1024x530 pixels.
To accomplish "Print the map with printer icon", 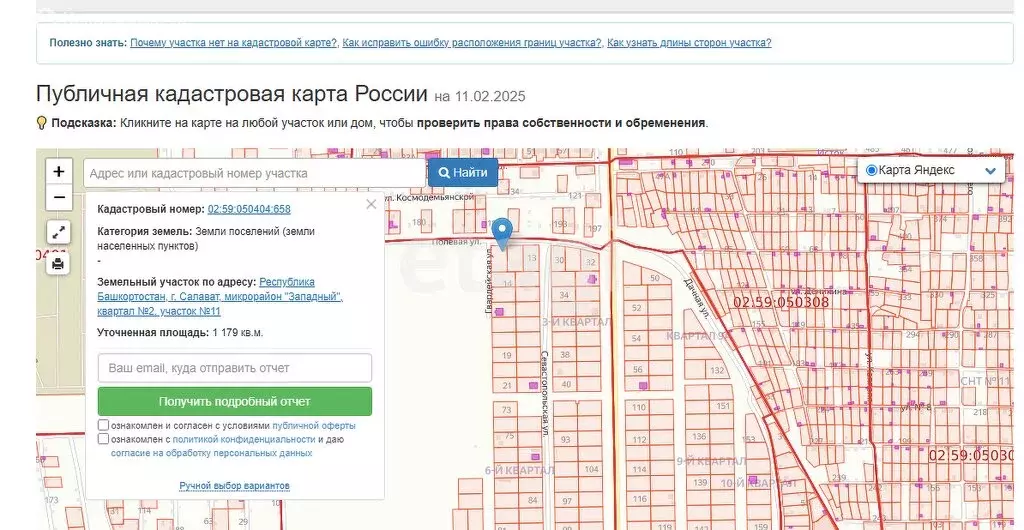I will [59, 264].
